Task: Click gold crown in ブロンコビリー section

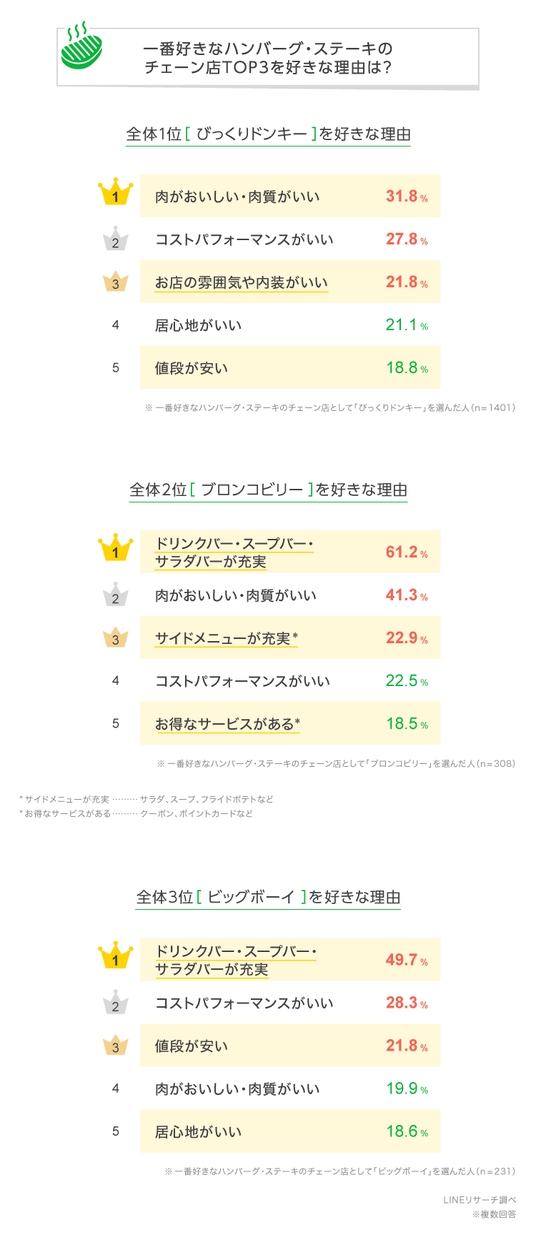Action: click(116, 548)
